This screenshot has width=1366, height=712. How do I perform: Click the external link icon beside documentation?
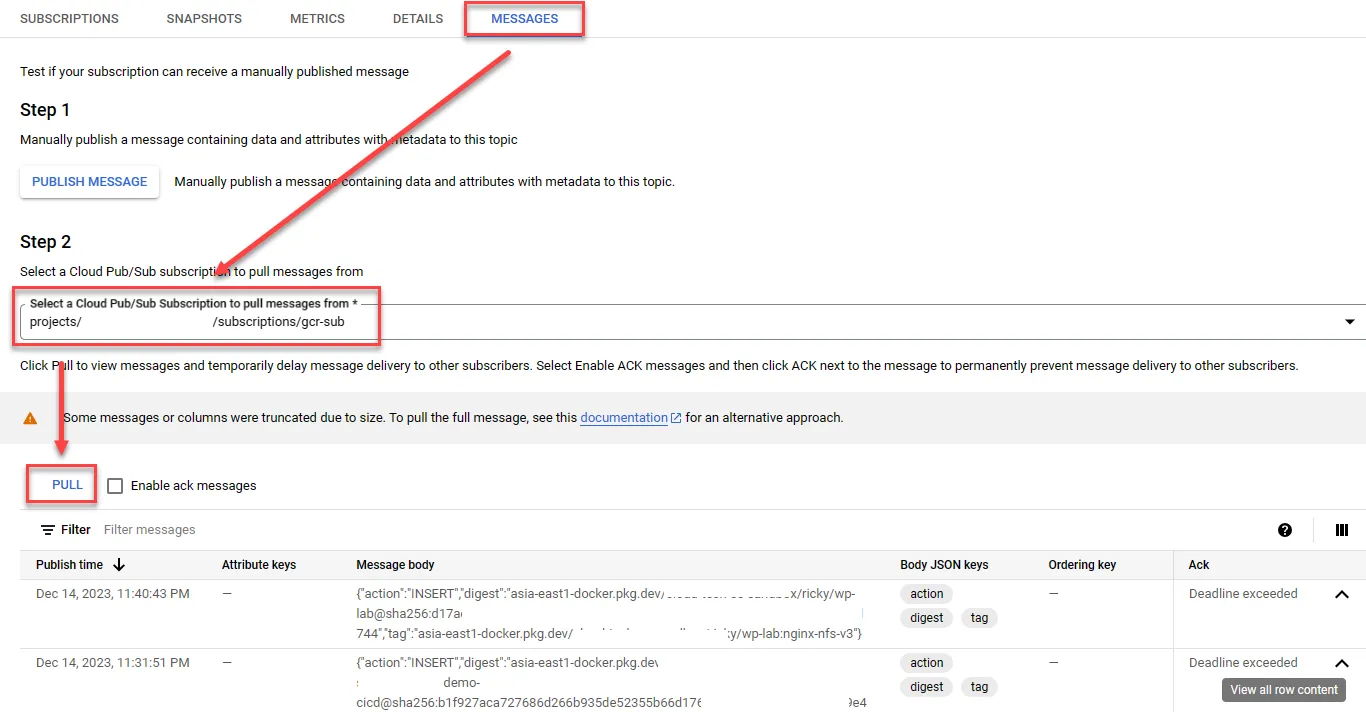point(676,418)
